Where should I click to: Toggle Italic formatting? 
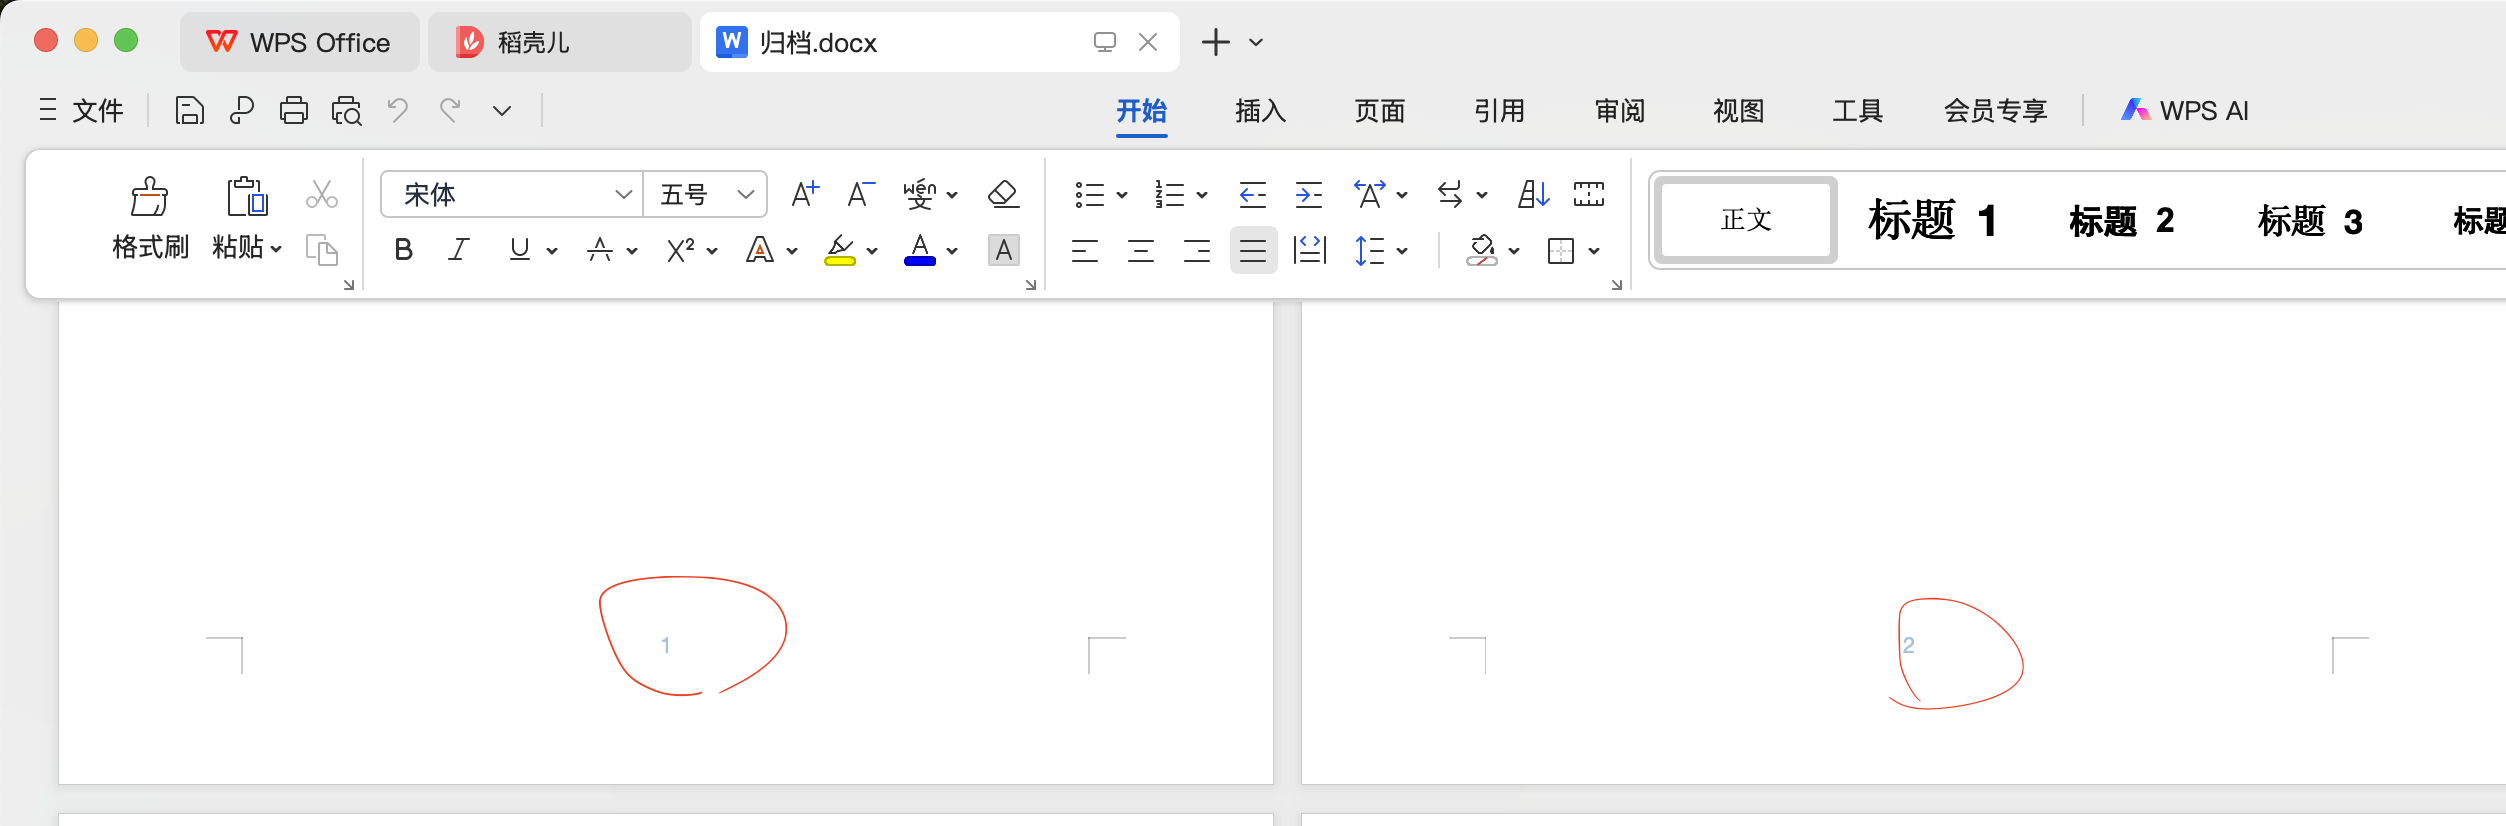(459, 250)
